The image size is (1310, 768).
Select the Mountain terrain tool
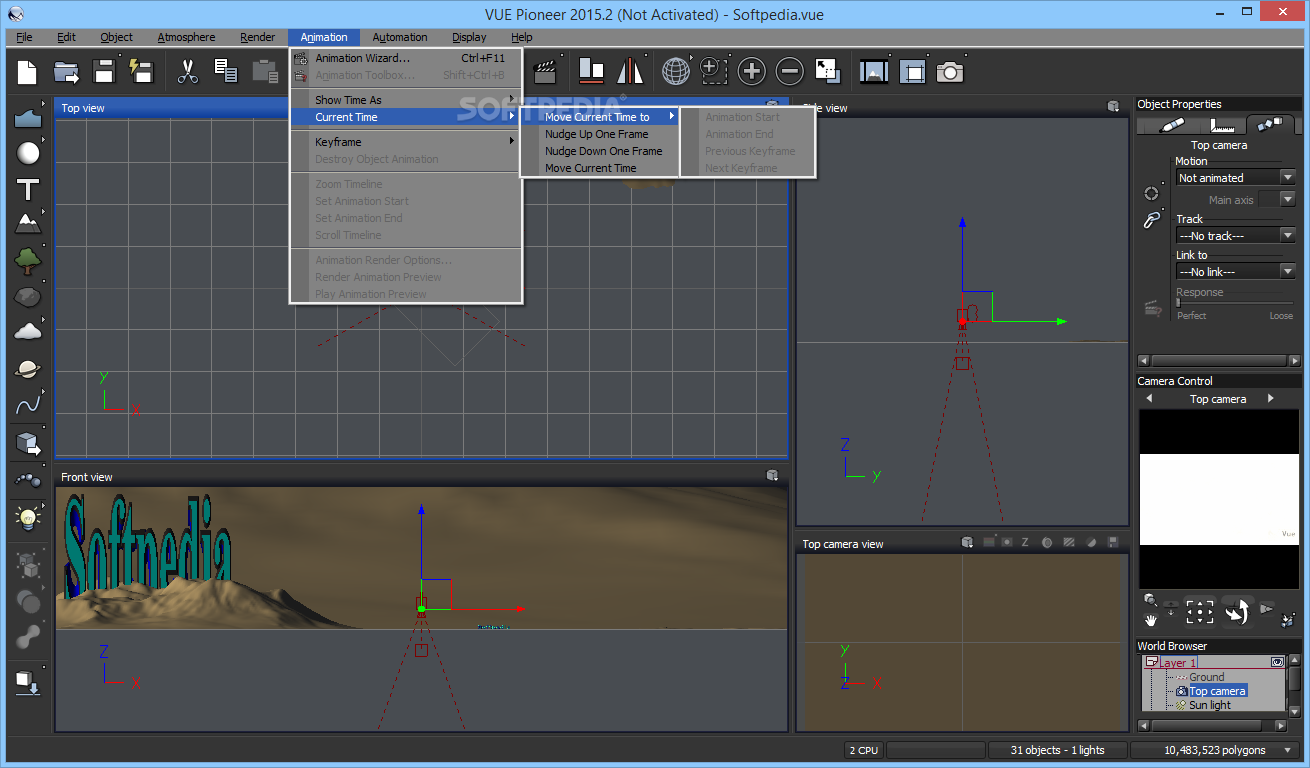pos(28,224)
